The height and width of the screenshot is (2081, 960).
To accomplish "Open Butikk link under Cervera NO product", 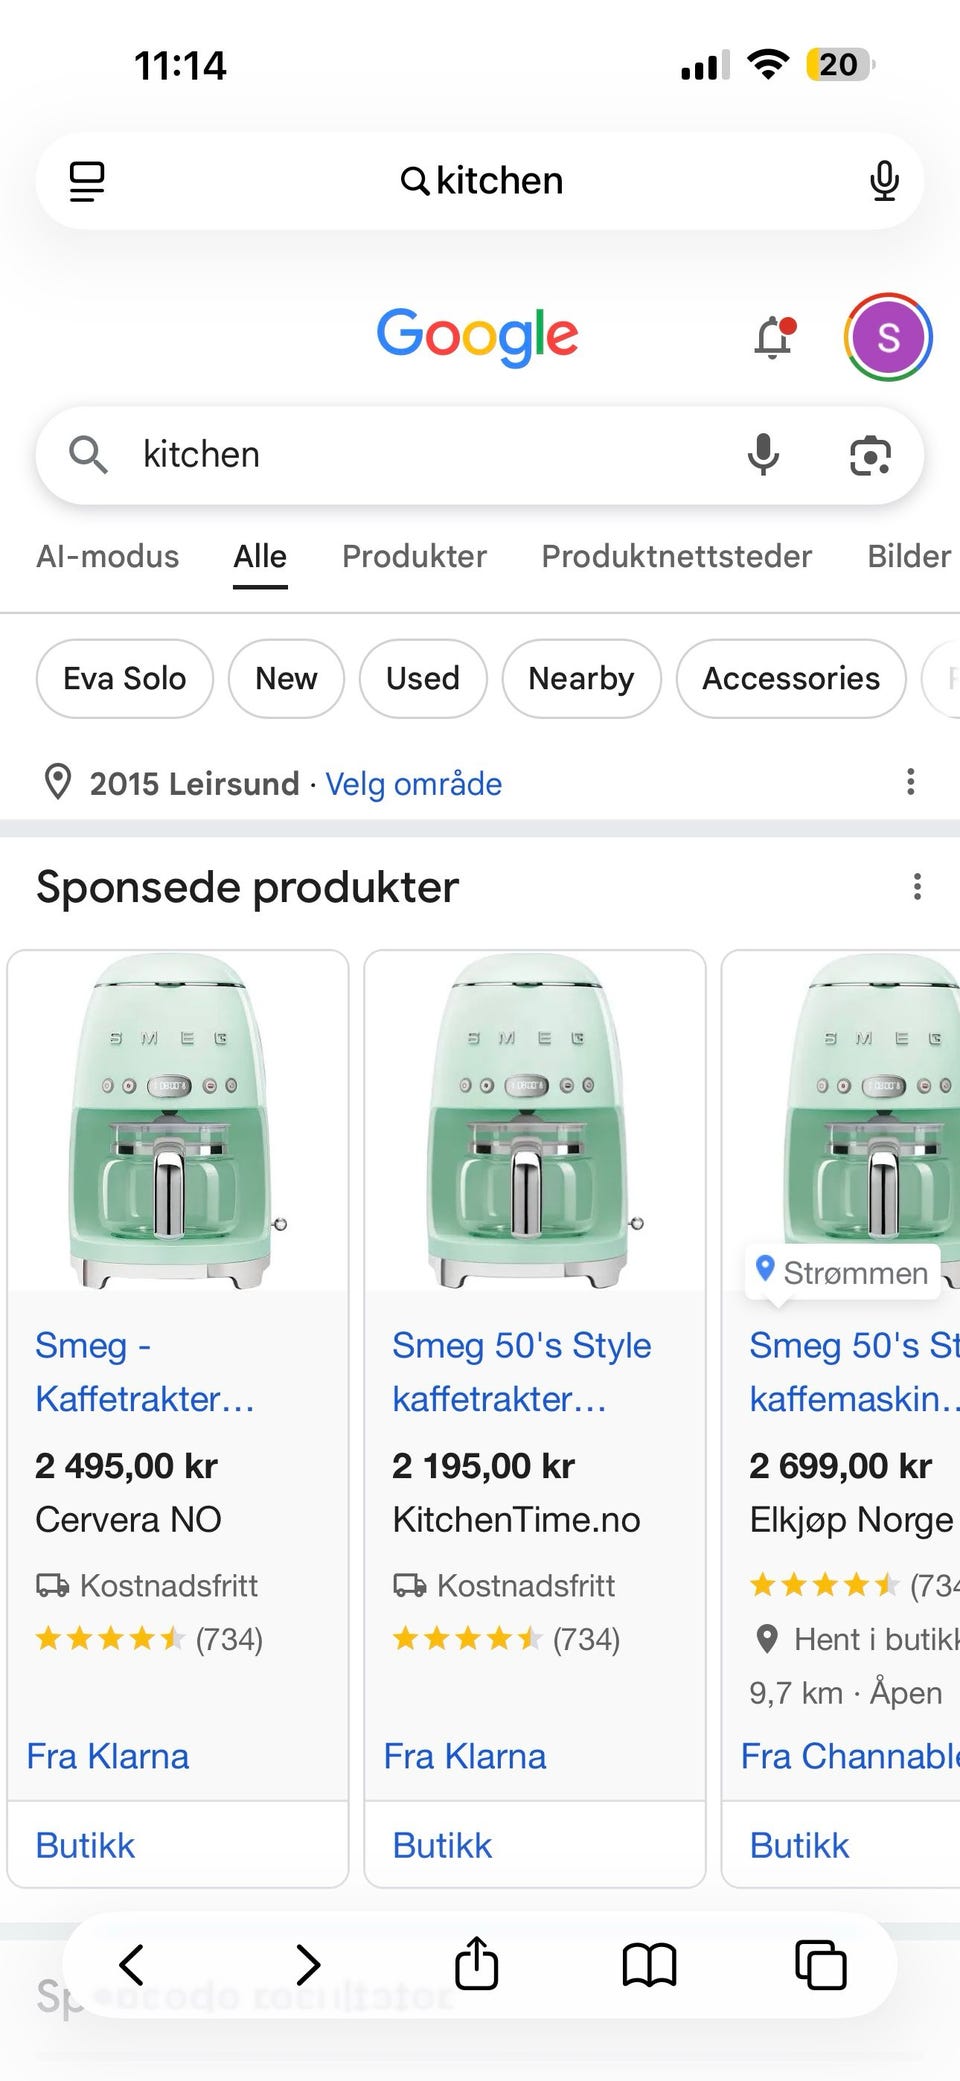I will (85, 1846).
